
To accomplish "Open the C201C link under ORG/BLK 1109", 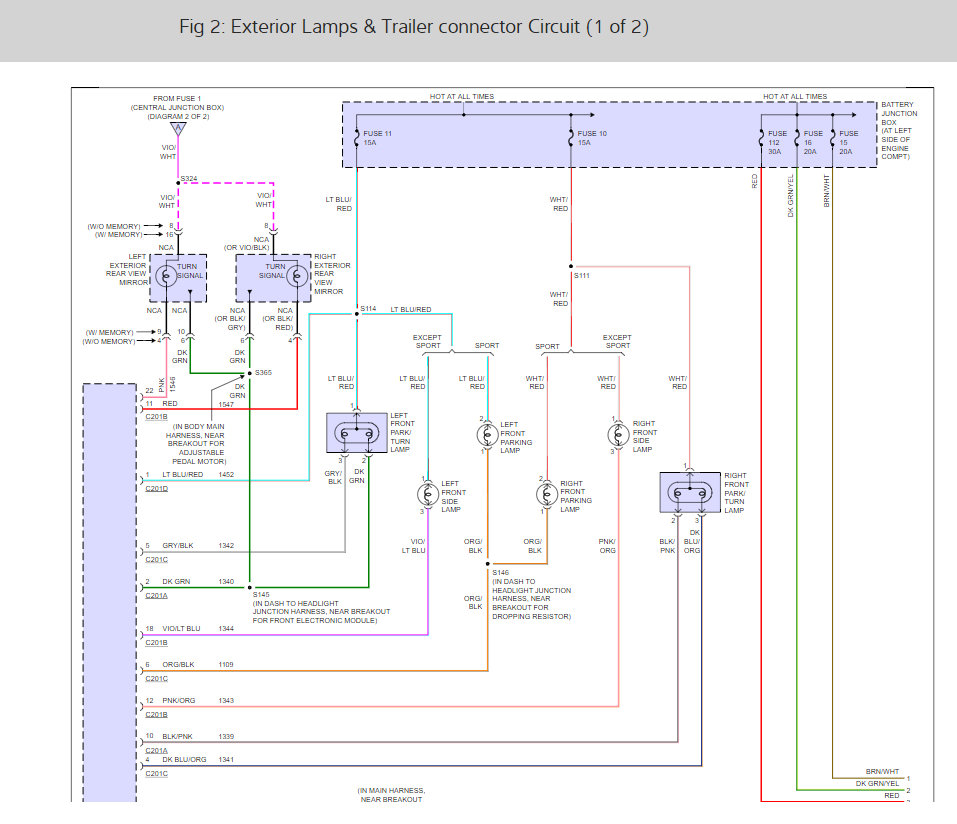I will [x=156, y=678].
